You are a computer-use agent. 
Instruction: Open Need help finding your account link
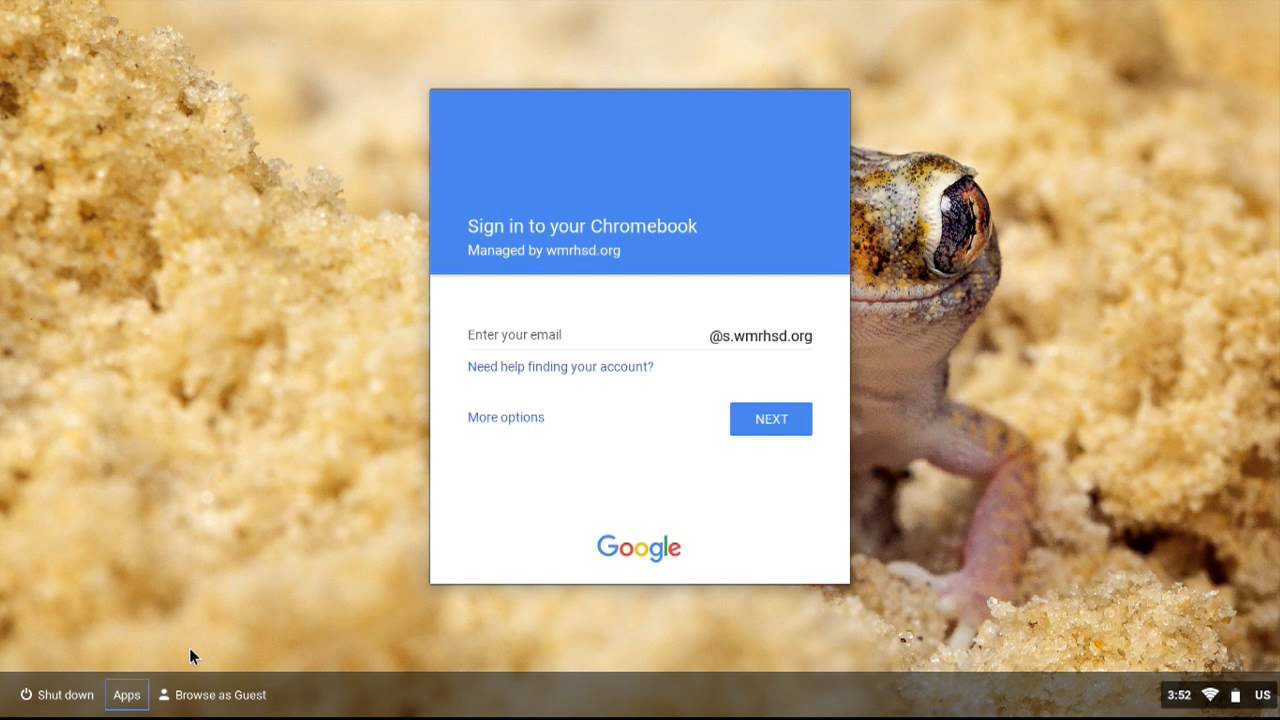pos(560,367)
